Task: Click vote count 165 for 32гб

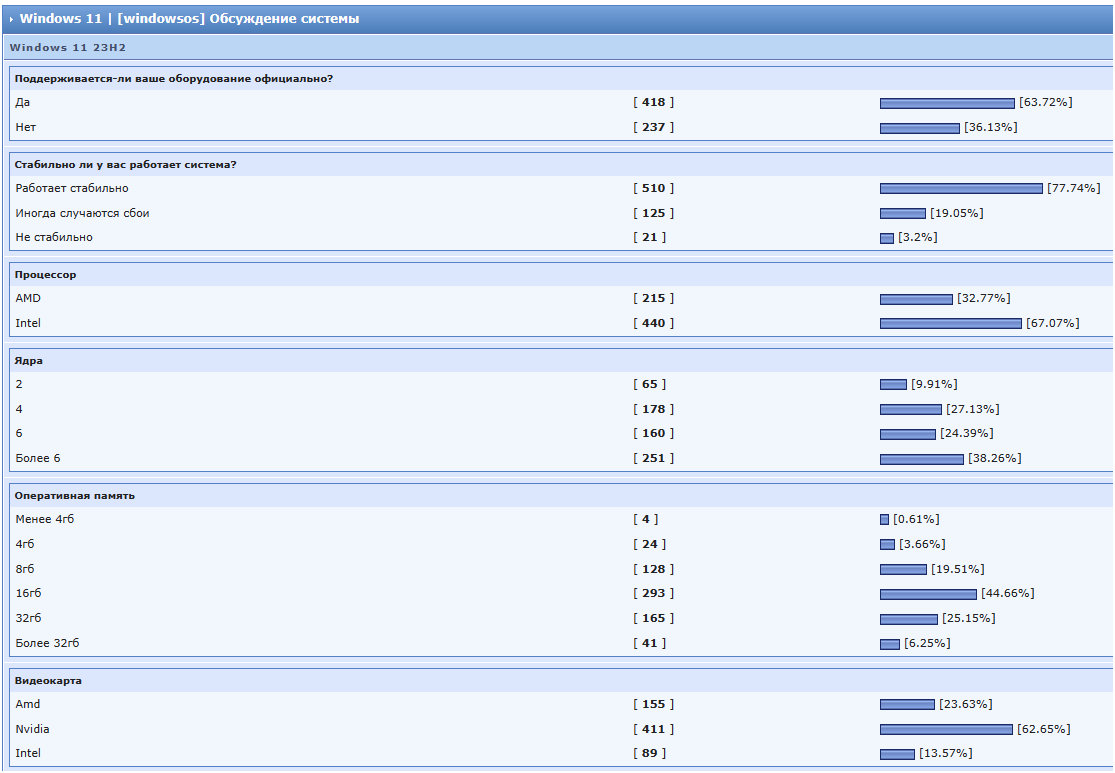Action: coord(653,619)
